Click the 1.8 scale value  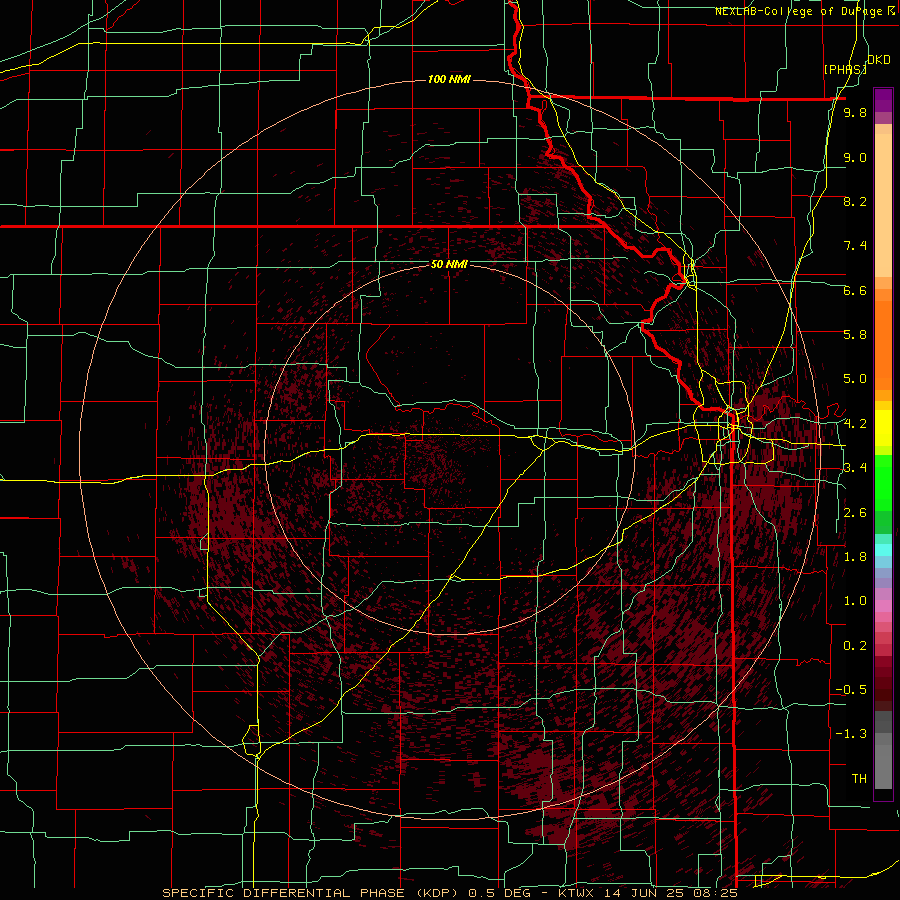(855, 557)
